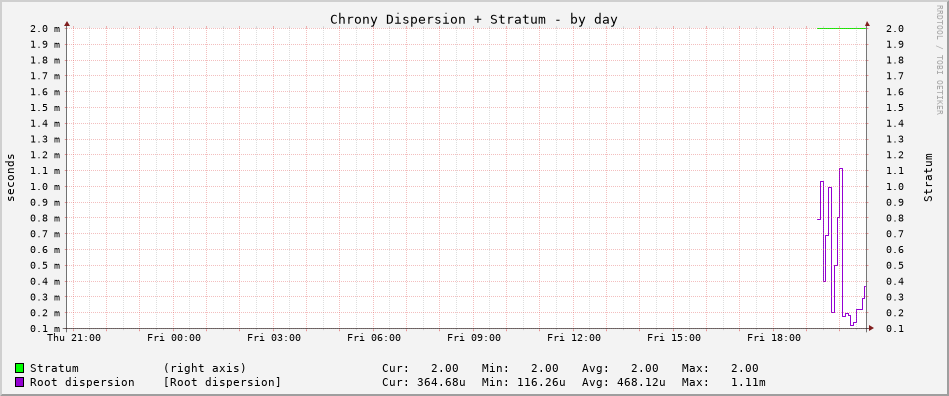This screenshot has height=396, width=949.
Task: Click the "0.1" right axis label
Action: (895, 329)
